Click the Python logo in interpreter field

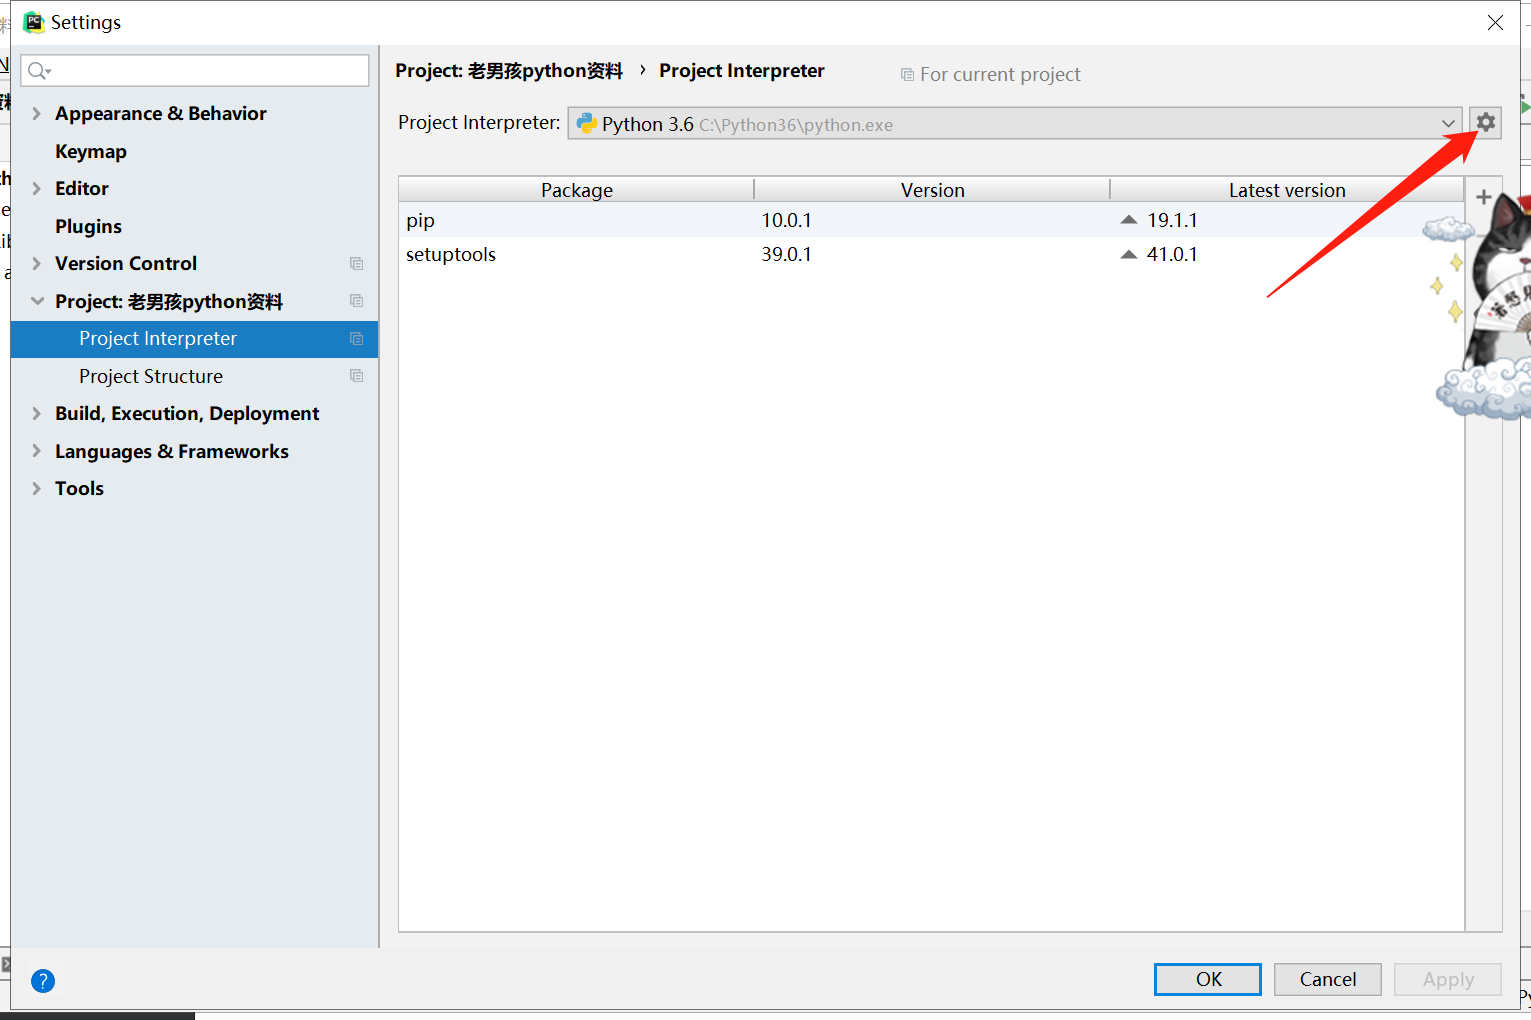pyautogui.click(x=587, y=124)
